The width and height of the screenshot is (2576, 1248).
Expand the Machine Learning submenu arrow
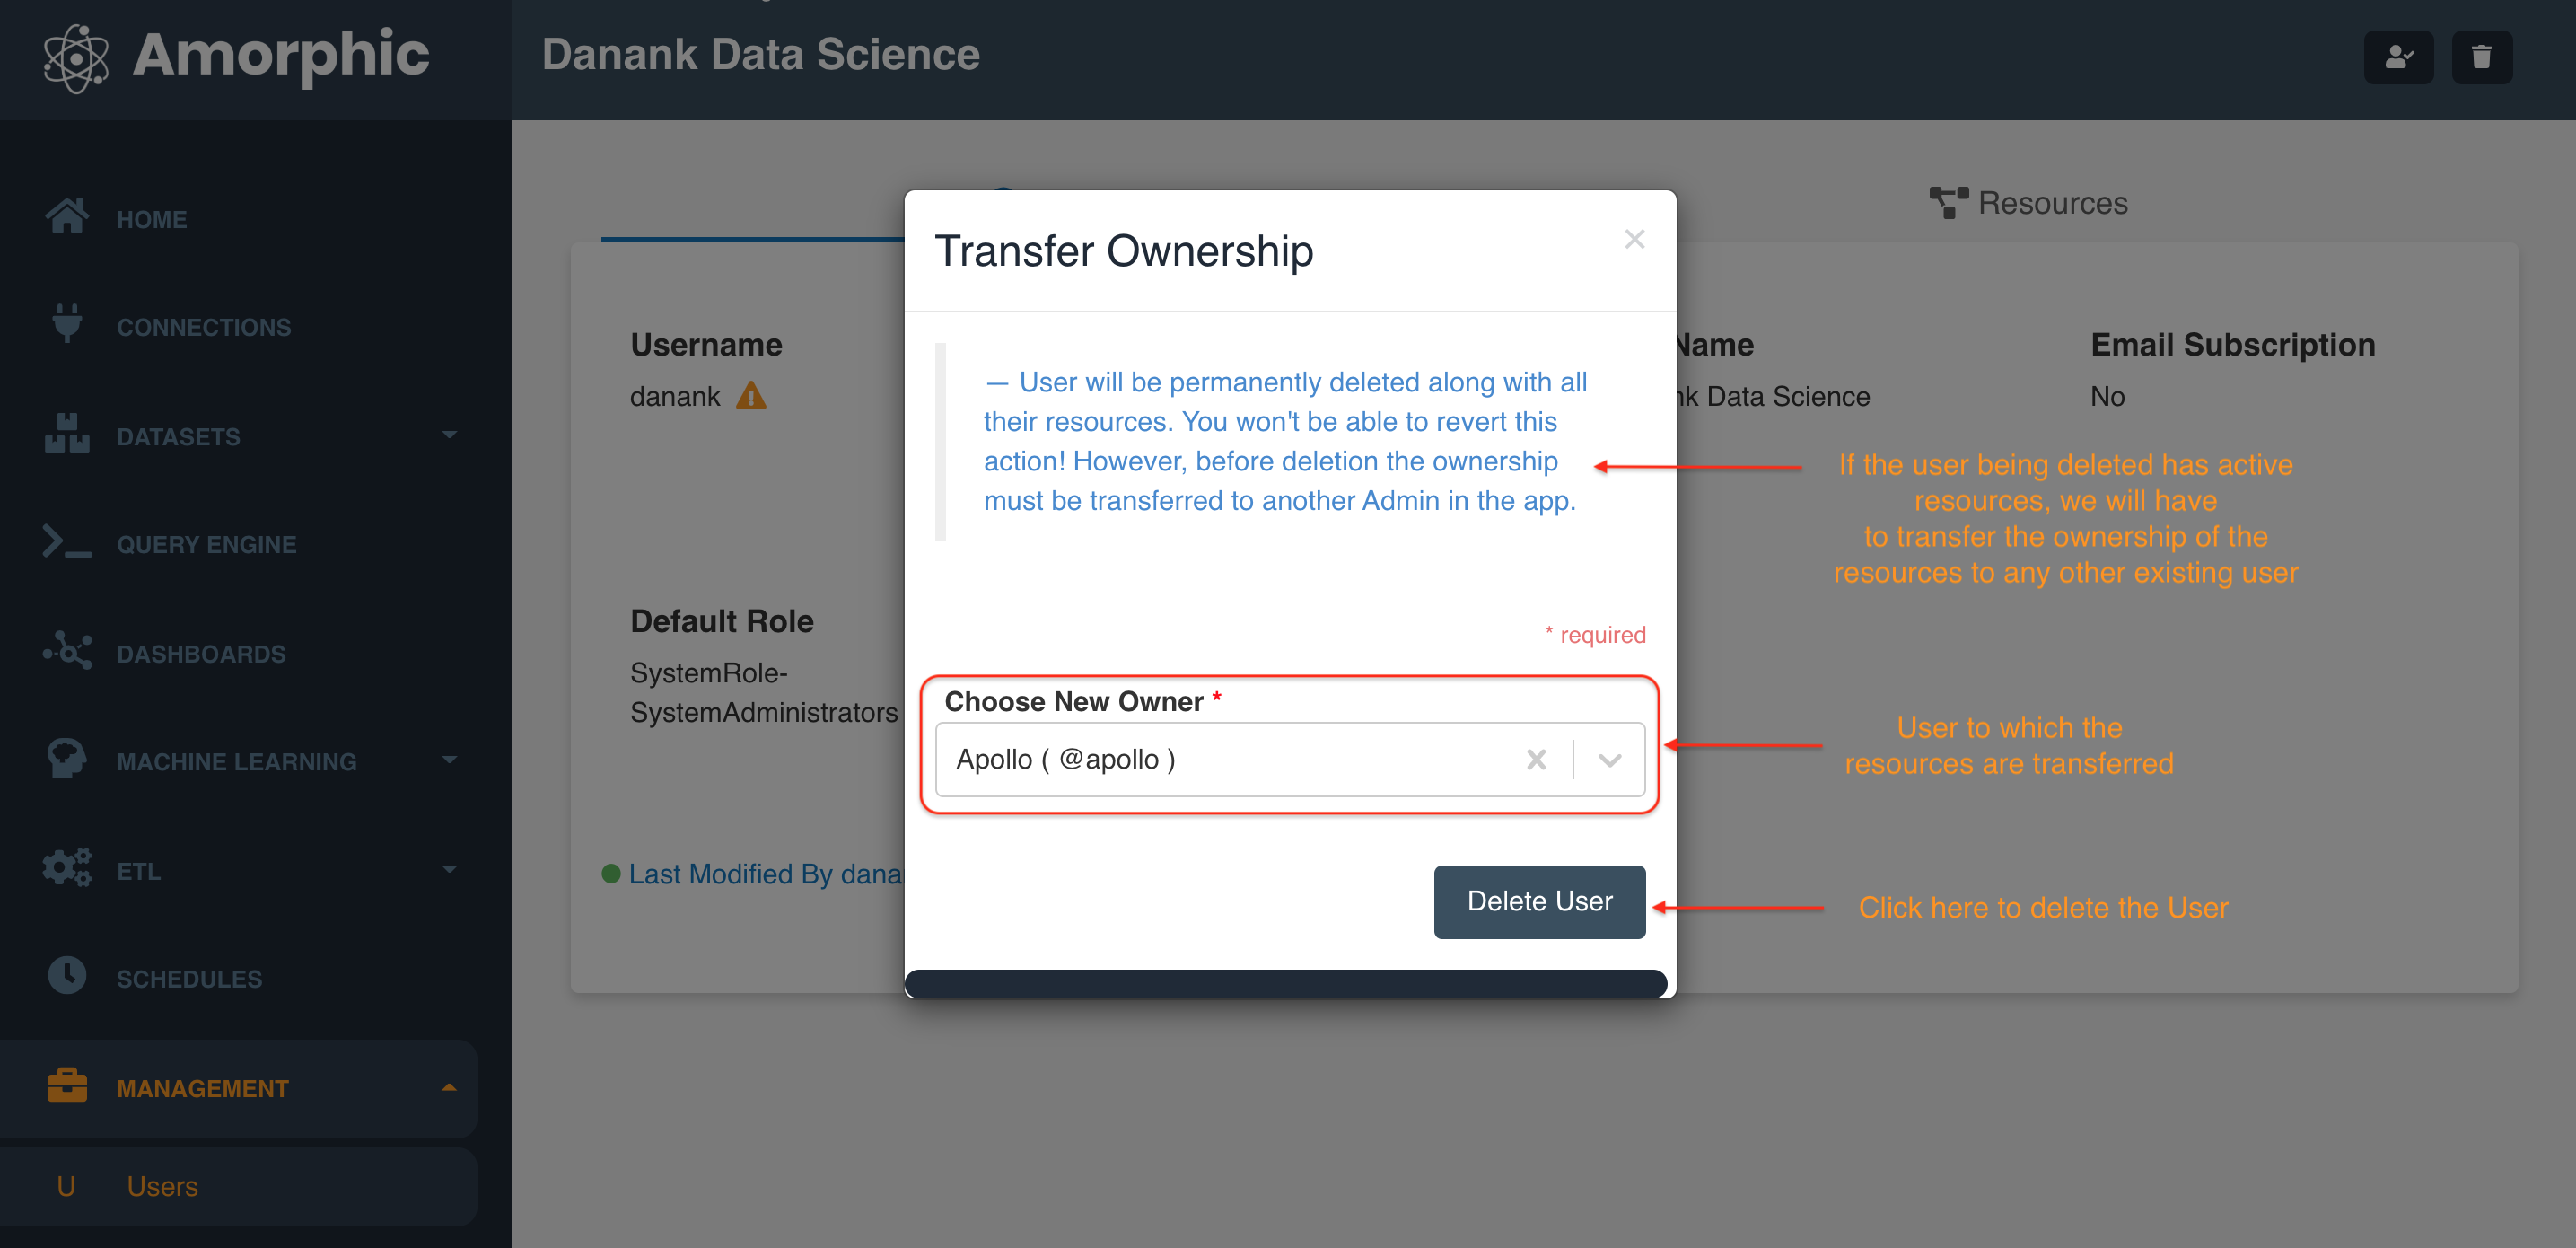(x=449, y=760)
